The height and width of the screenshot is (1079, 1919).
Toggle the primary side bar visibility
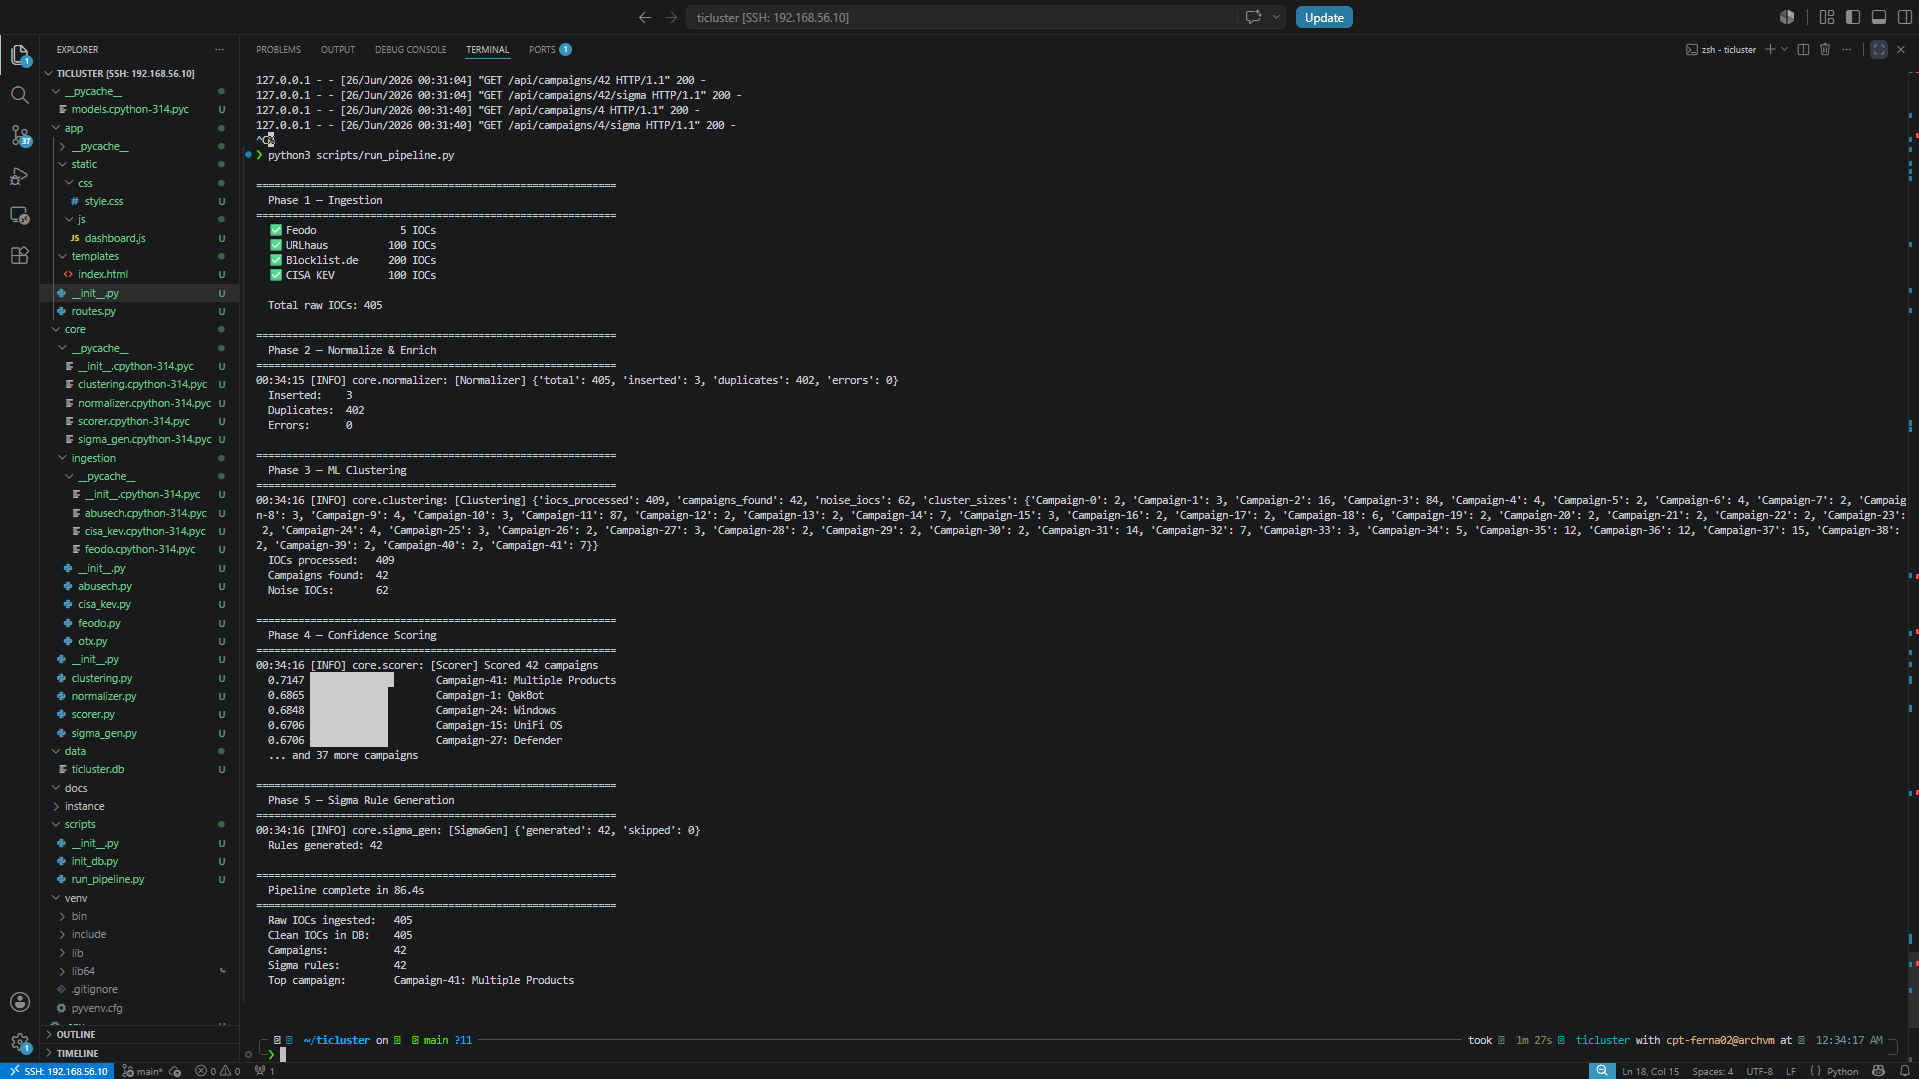pyautogui.click(x=1853, y=17)
